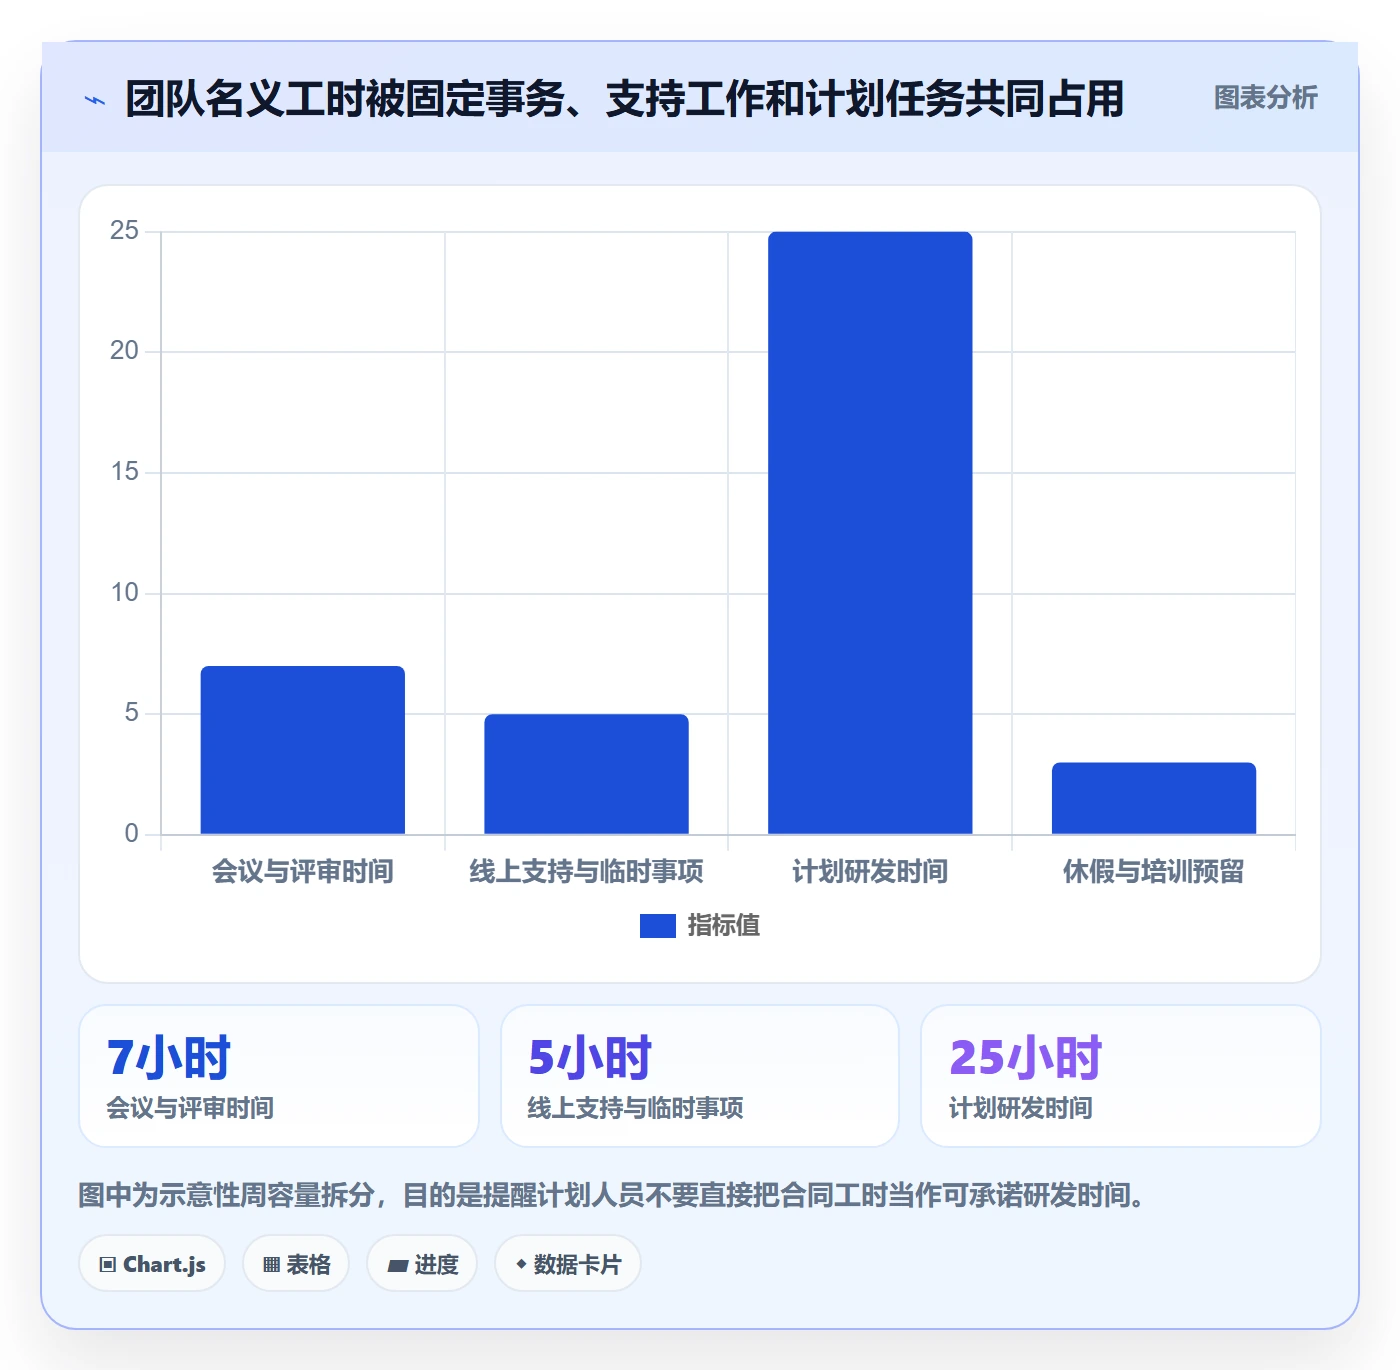Toggle the 指标值 legend color swatch
This screenshot has height=1370, width=1400.
[x=657, y=926]
